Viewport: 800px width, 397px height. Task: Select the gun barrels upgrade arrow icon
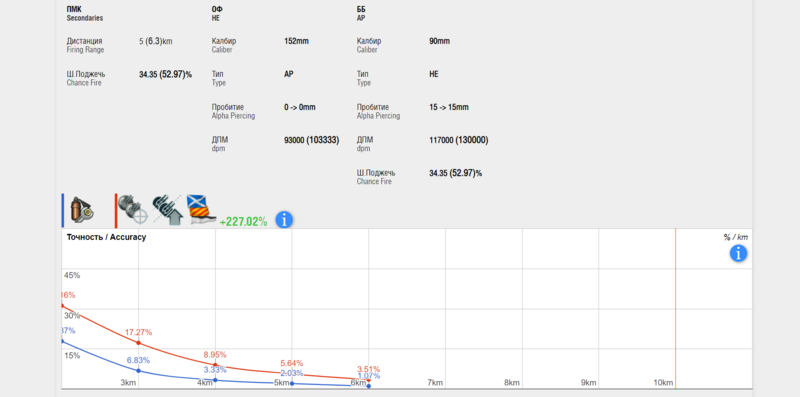pyautogui.click(x=168, y=210)
